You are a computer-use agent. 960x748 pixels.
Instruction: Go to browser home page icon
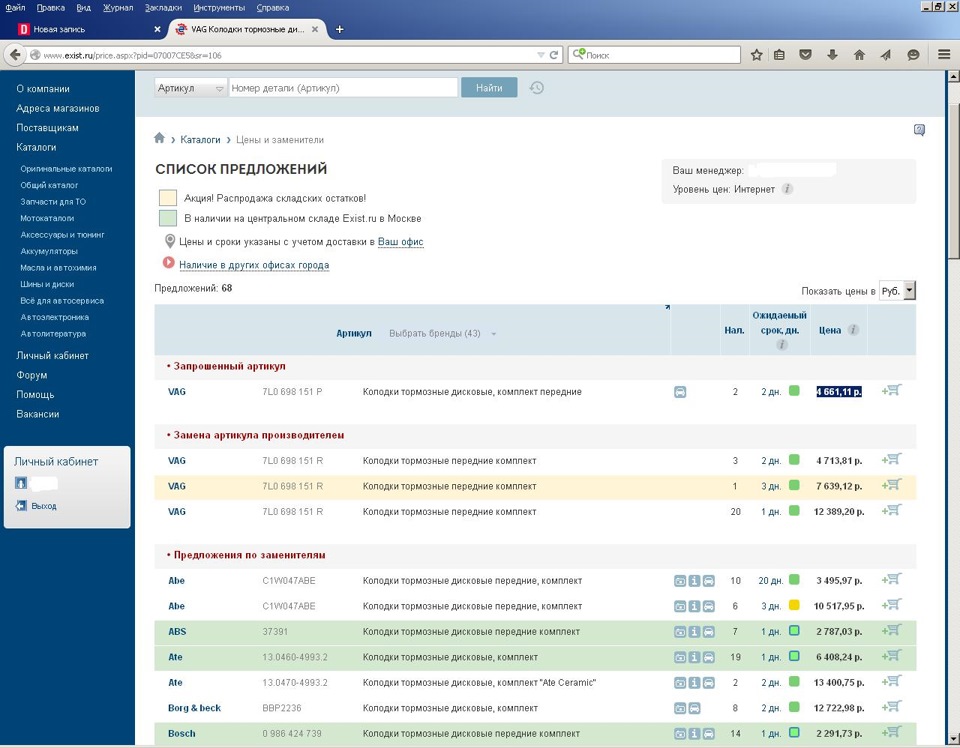coord(859,55)
